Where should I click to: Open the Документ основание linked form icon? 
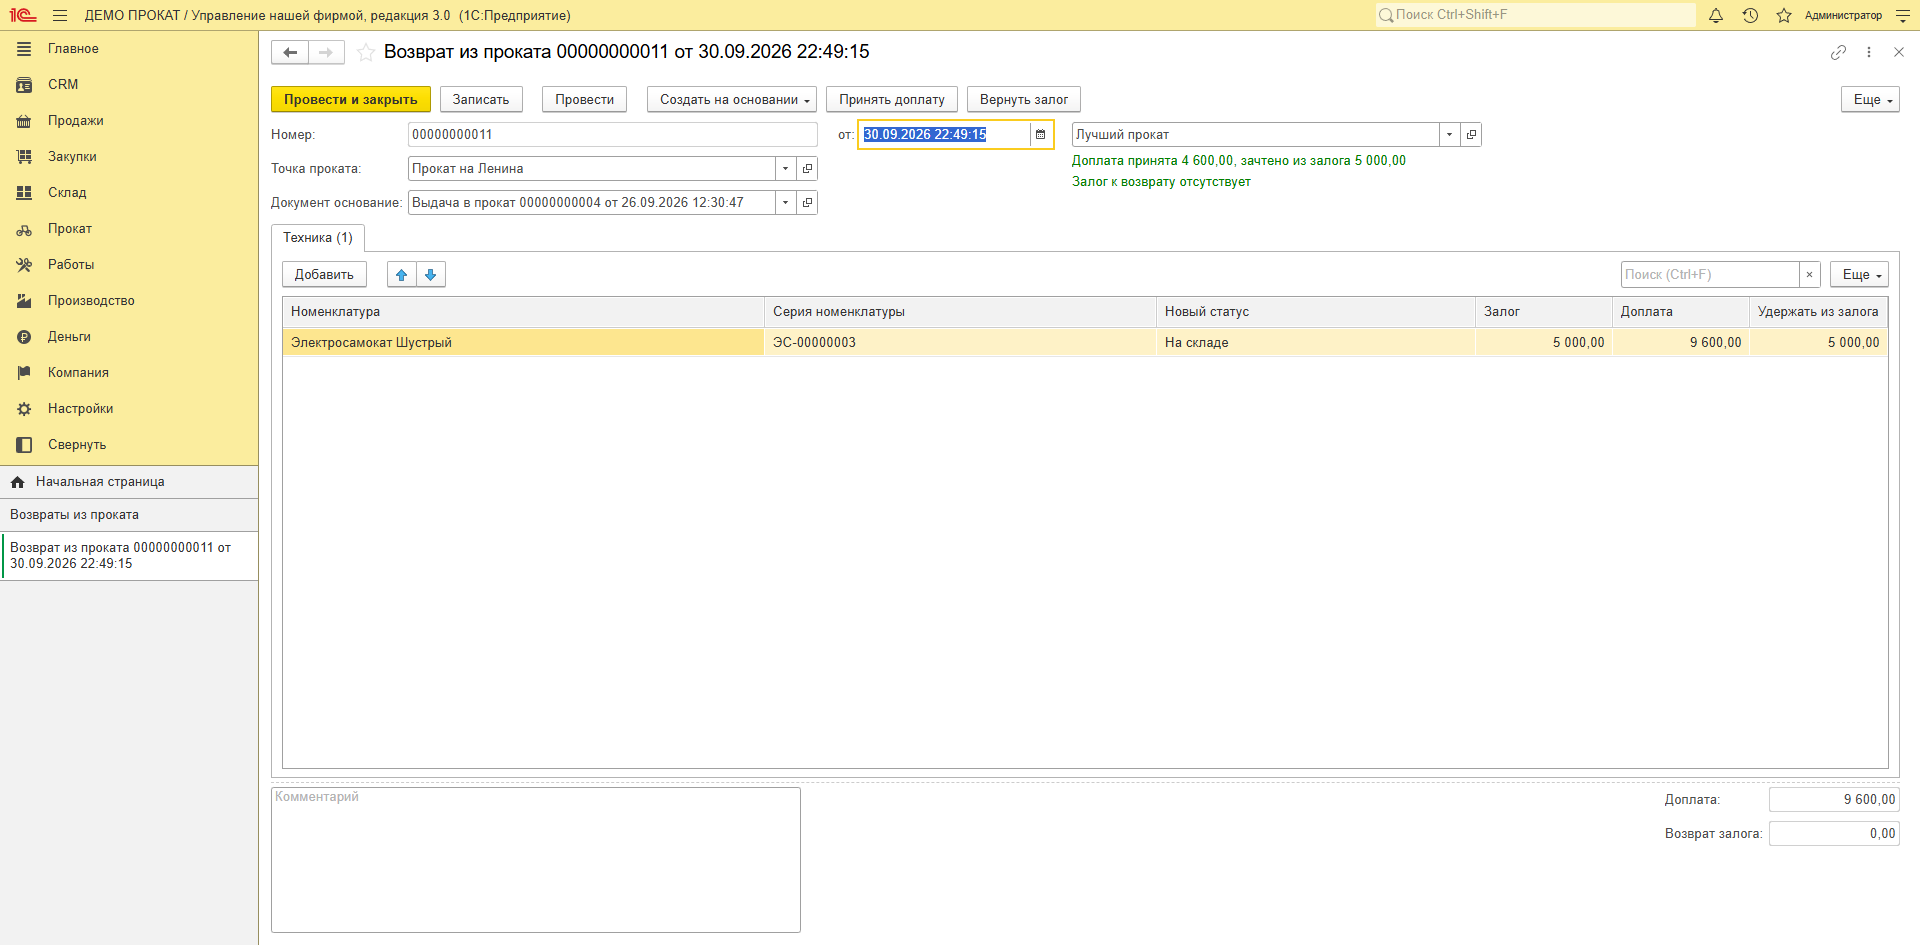807,202
